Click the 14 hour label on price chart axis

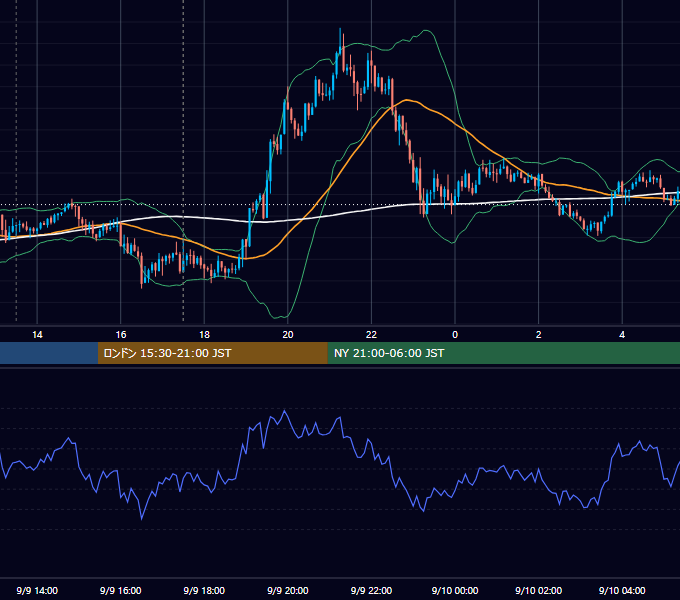coord(37,335)
